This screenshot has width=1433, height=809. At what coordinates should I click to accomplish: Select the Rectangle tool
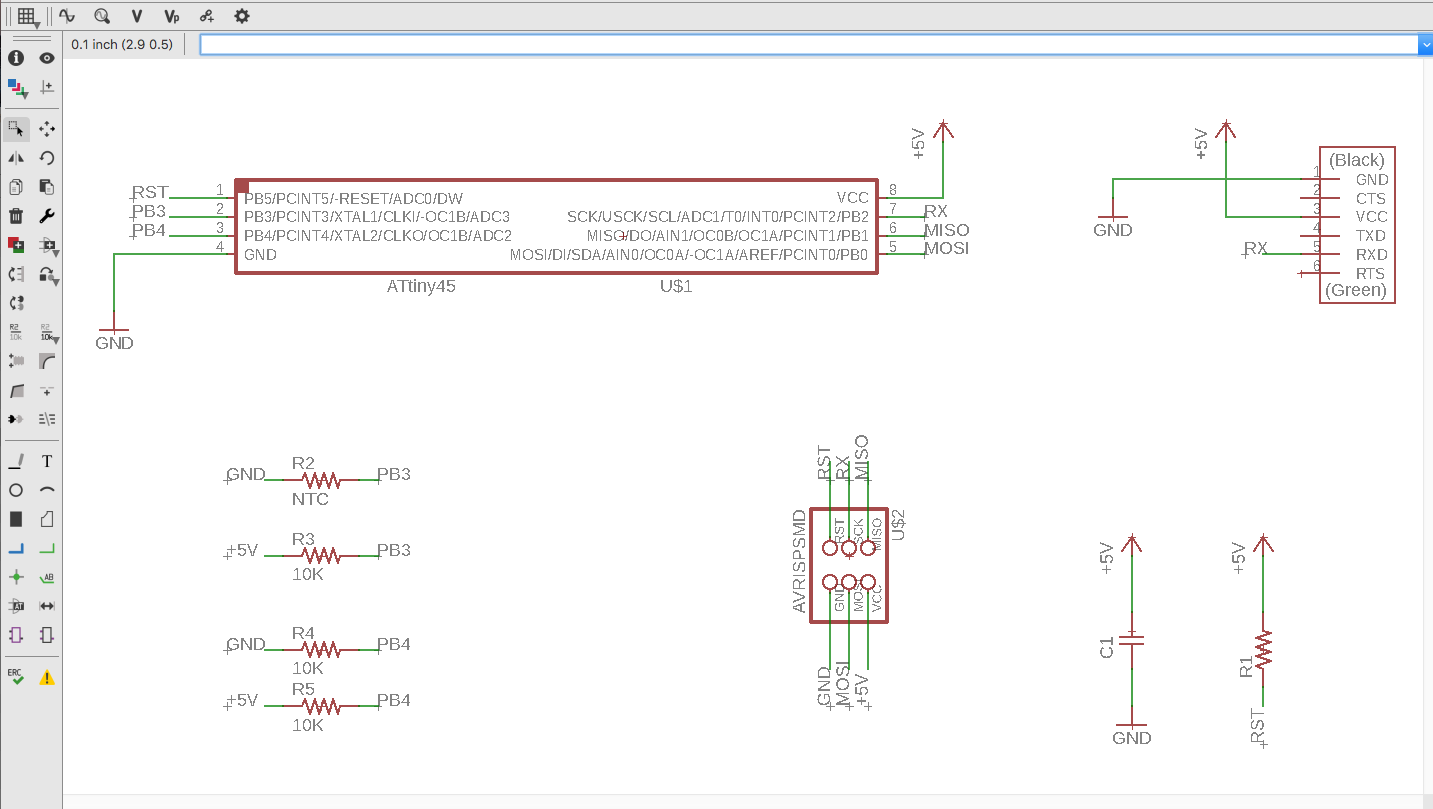coord(16,519)
